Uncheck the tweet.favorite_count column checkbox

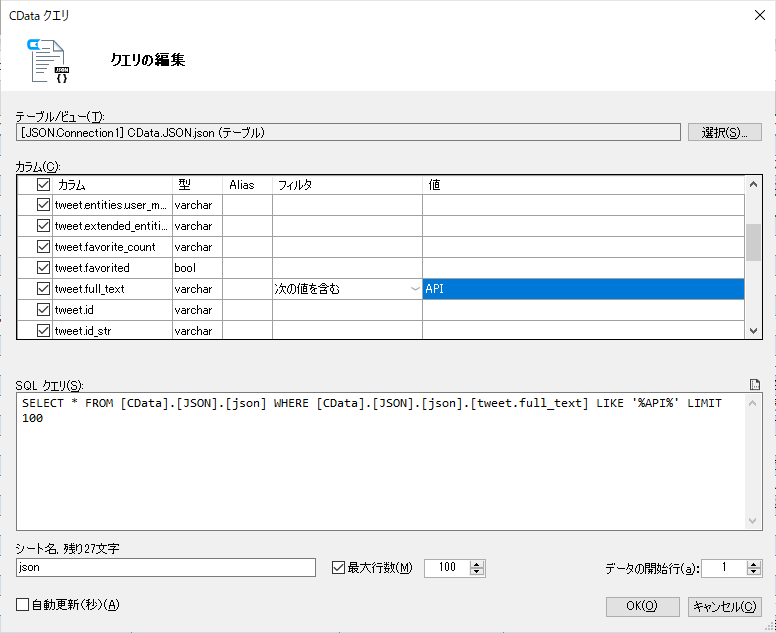[43, 246]
